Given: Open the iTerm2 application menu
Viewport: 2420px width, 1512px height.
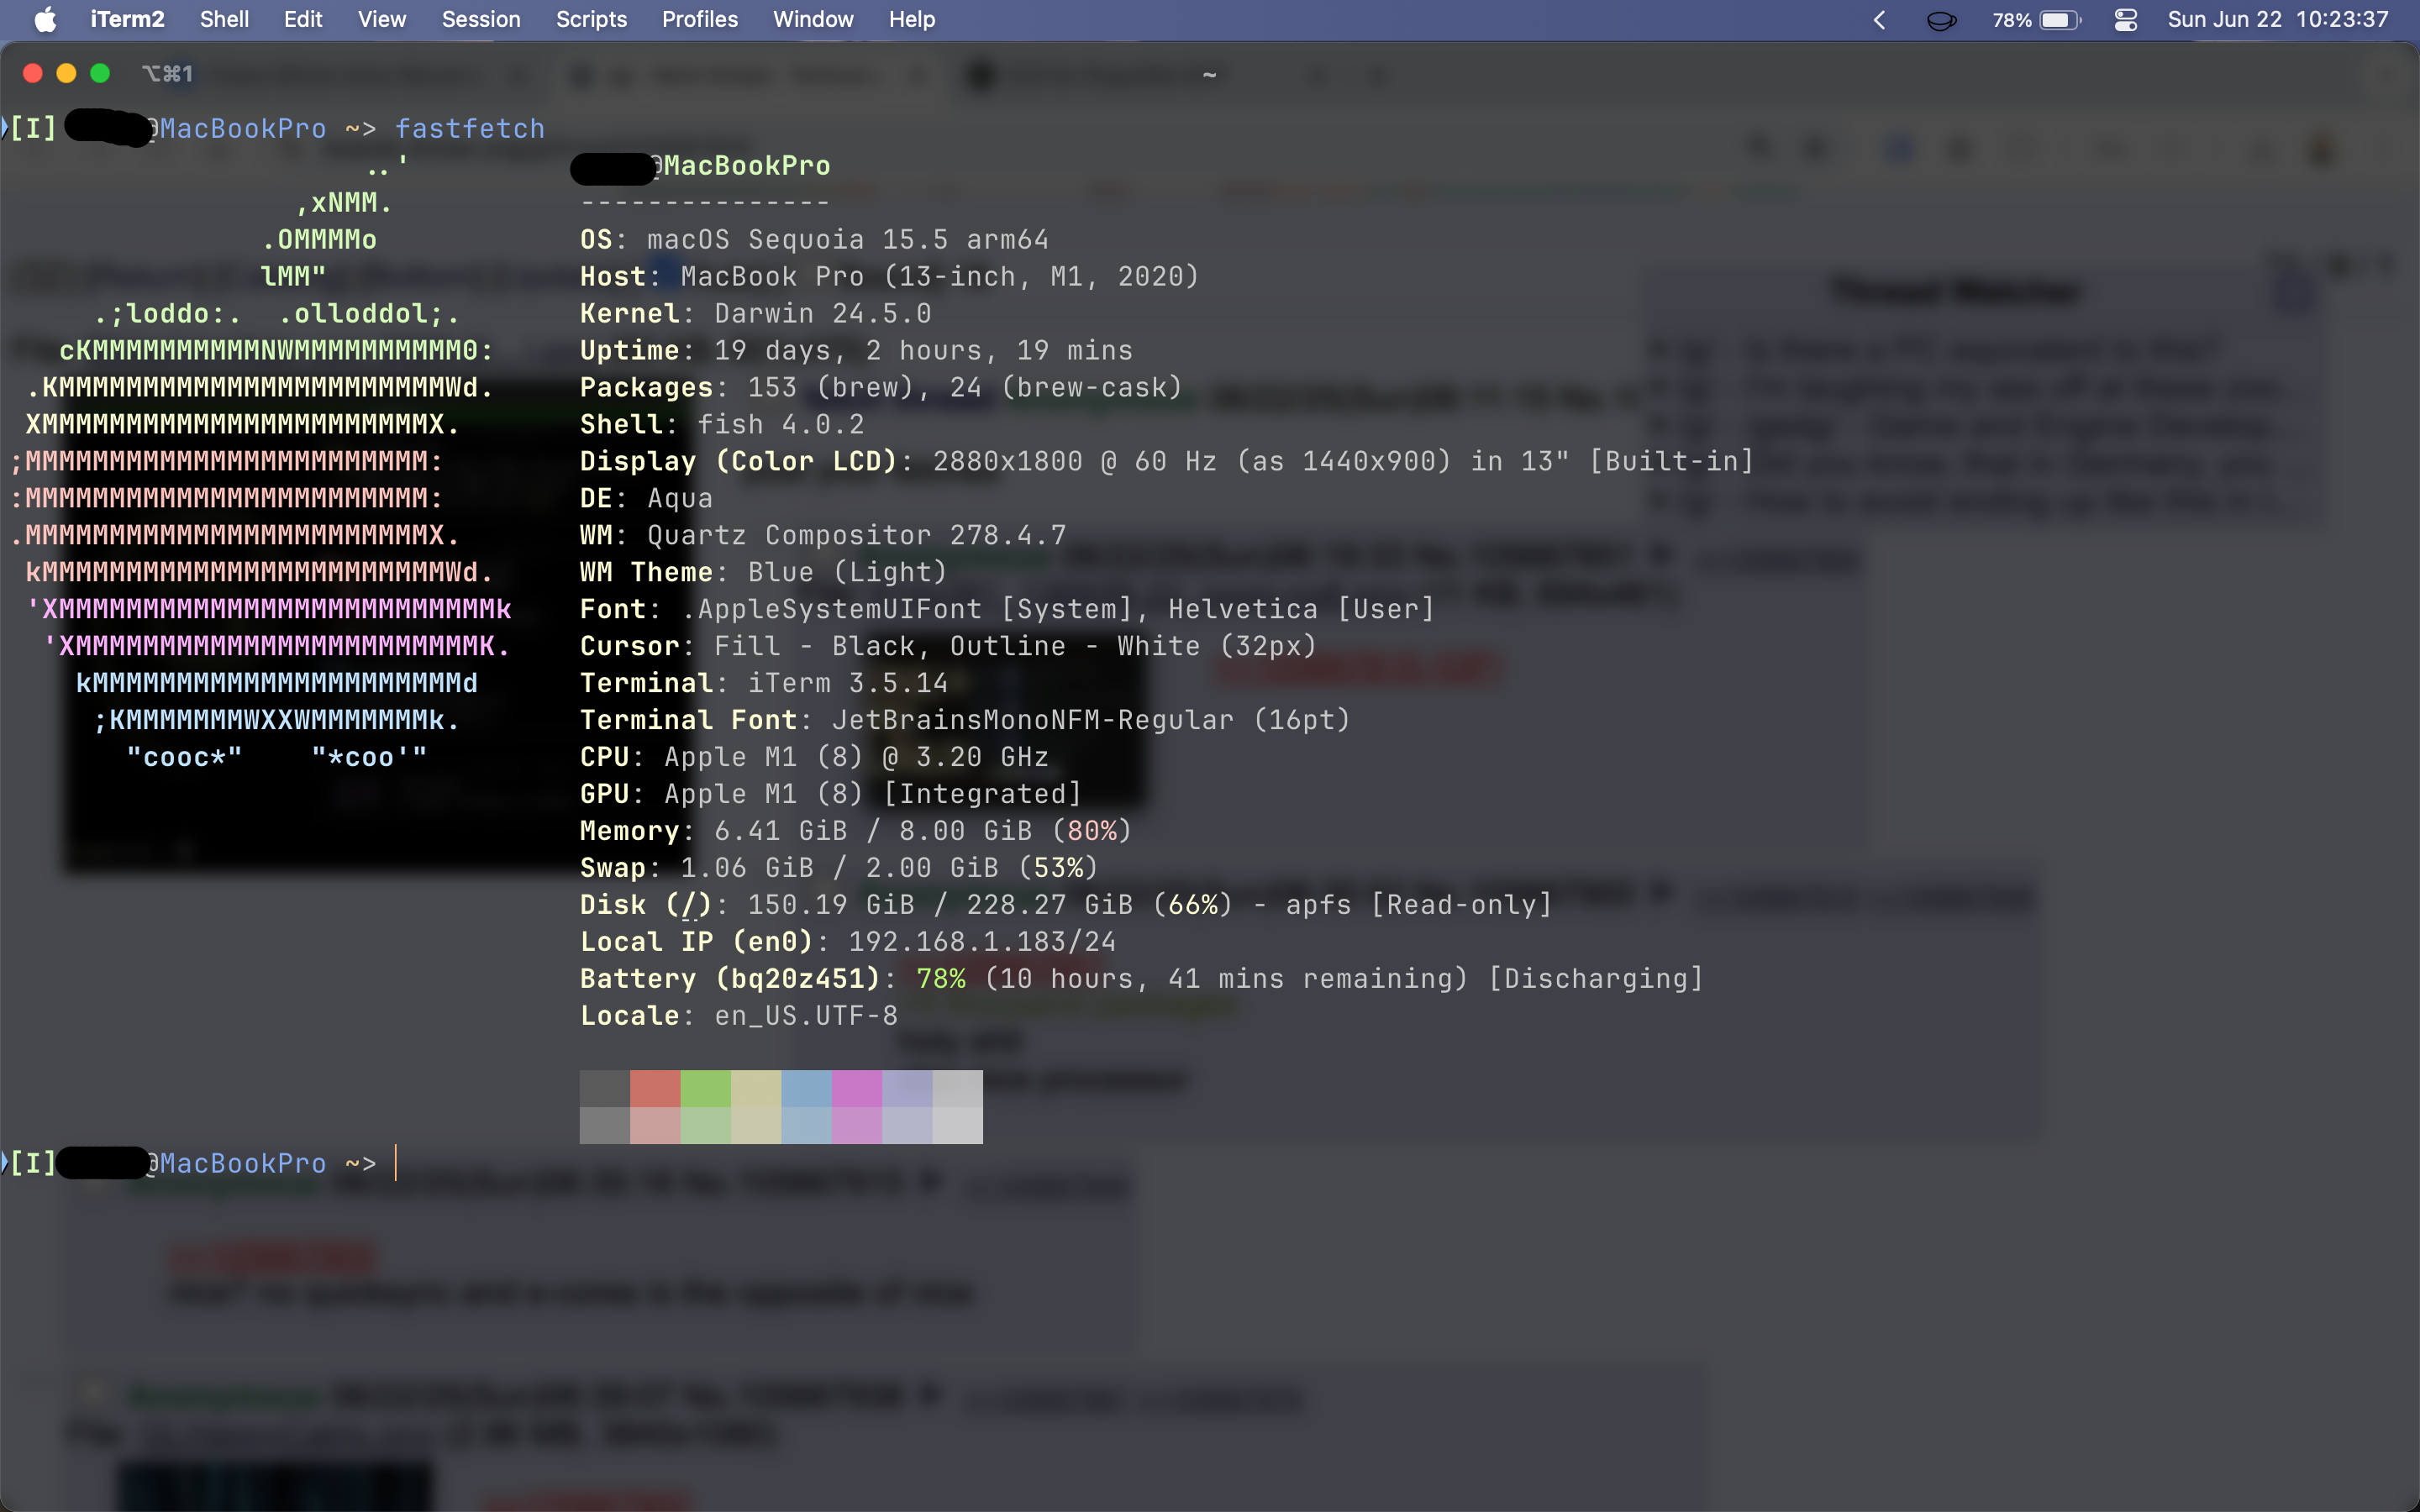Looking at the screenshot, I should pos(127,20).
